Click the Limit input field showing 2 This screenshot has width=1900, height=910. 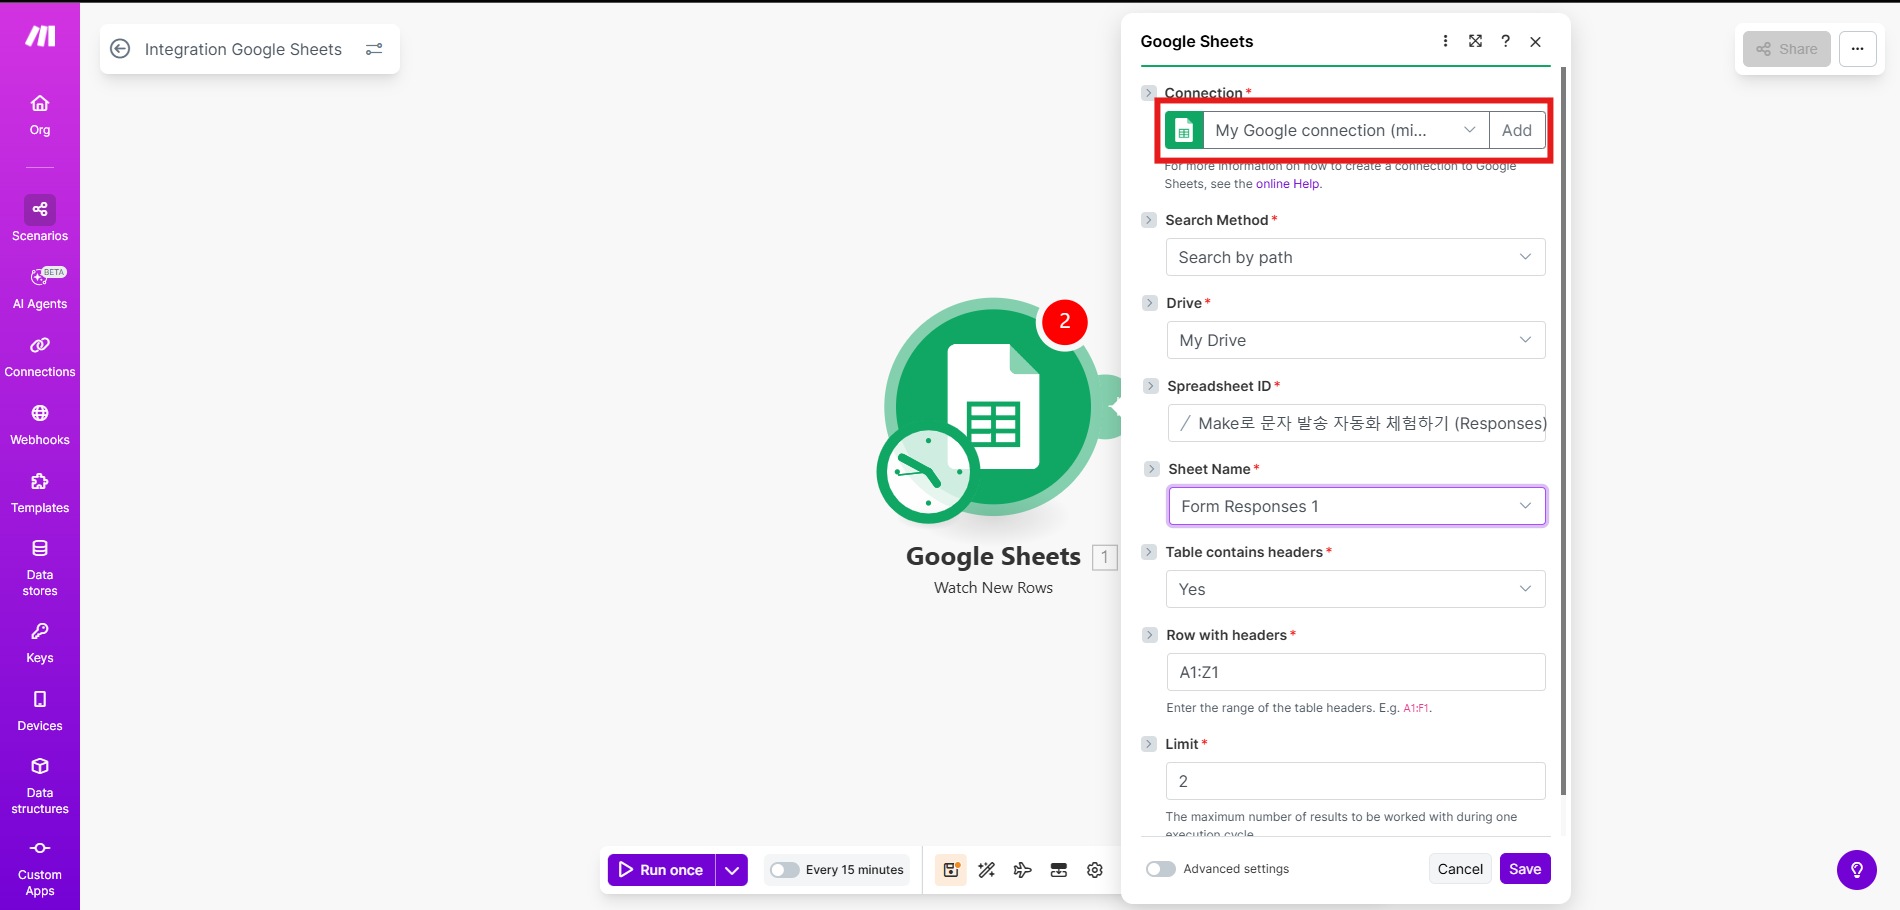click(1355, 781)
